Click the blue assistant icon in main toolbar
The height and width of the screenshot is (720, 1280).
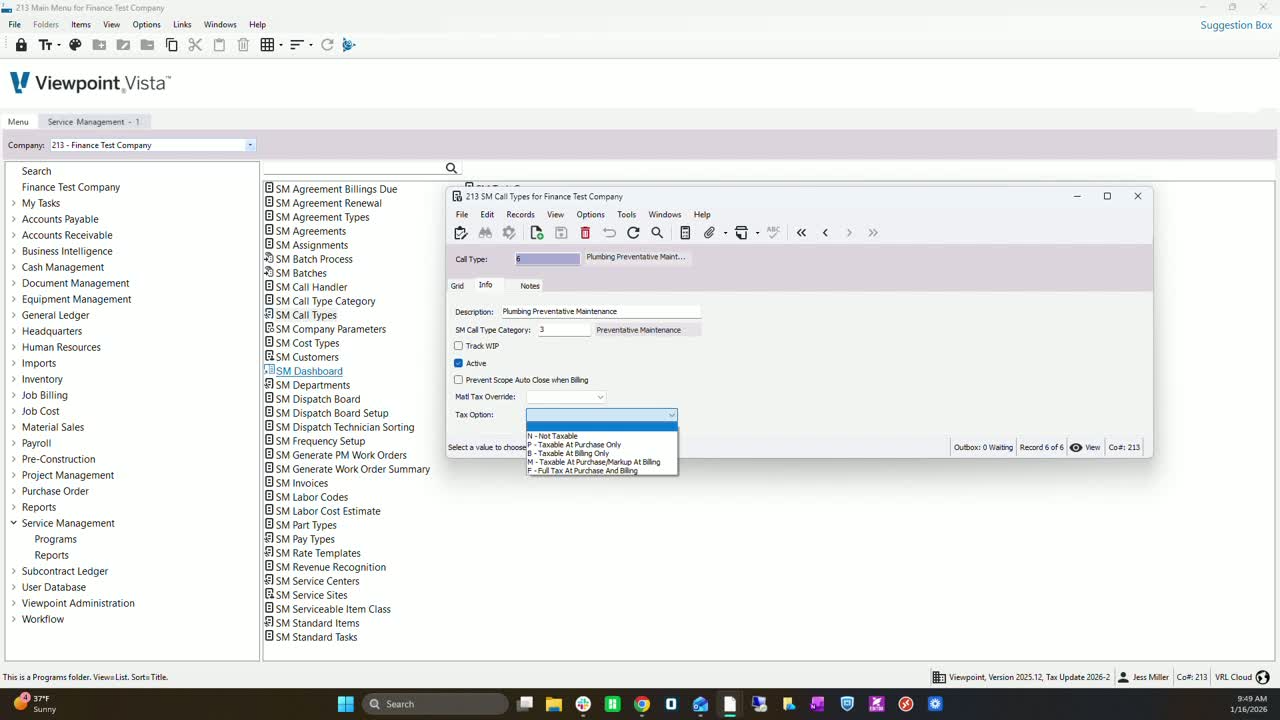point(349,45)
